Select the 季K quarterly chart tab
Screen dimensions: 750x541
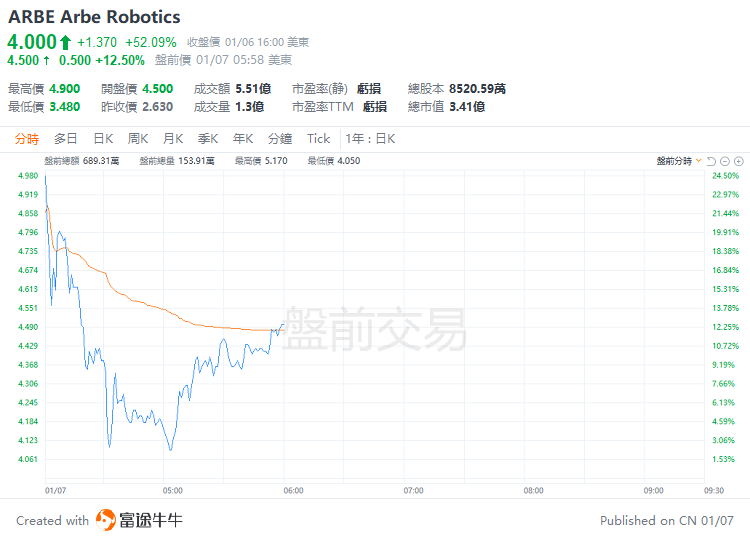coord(208,139)
